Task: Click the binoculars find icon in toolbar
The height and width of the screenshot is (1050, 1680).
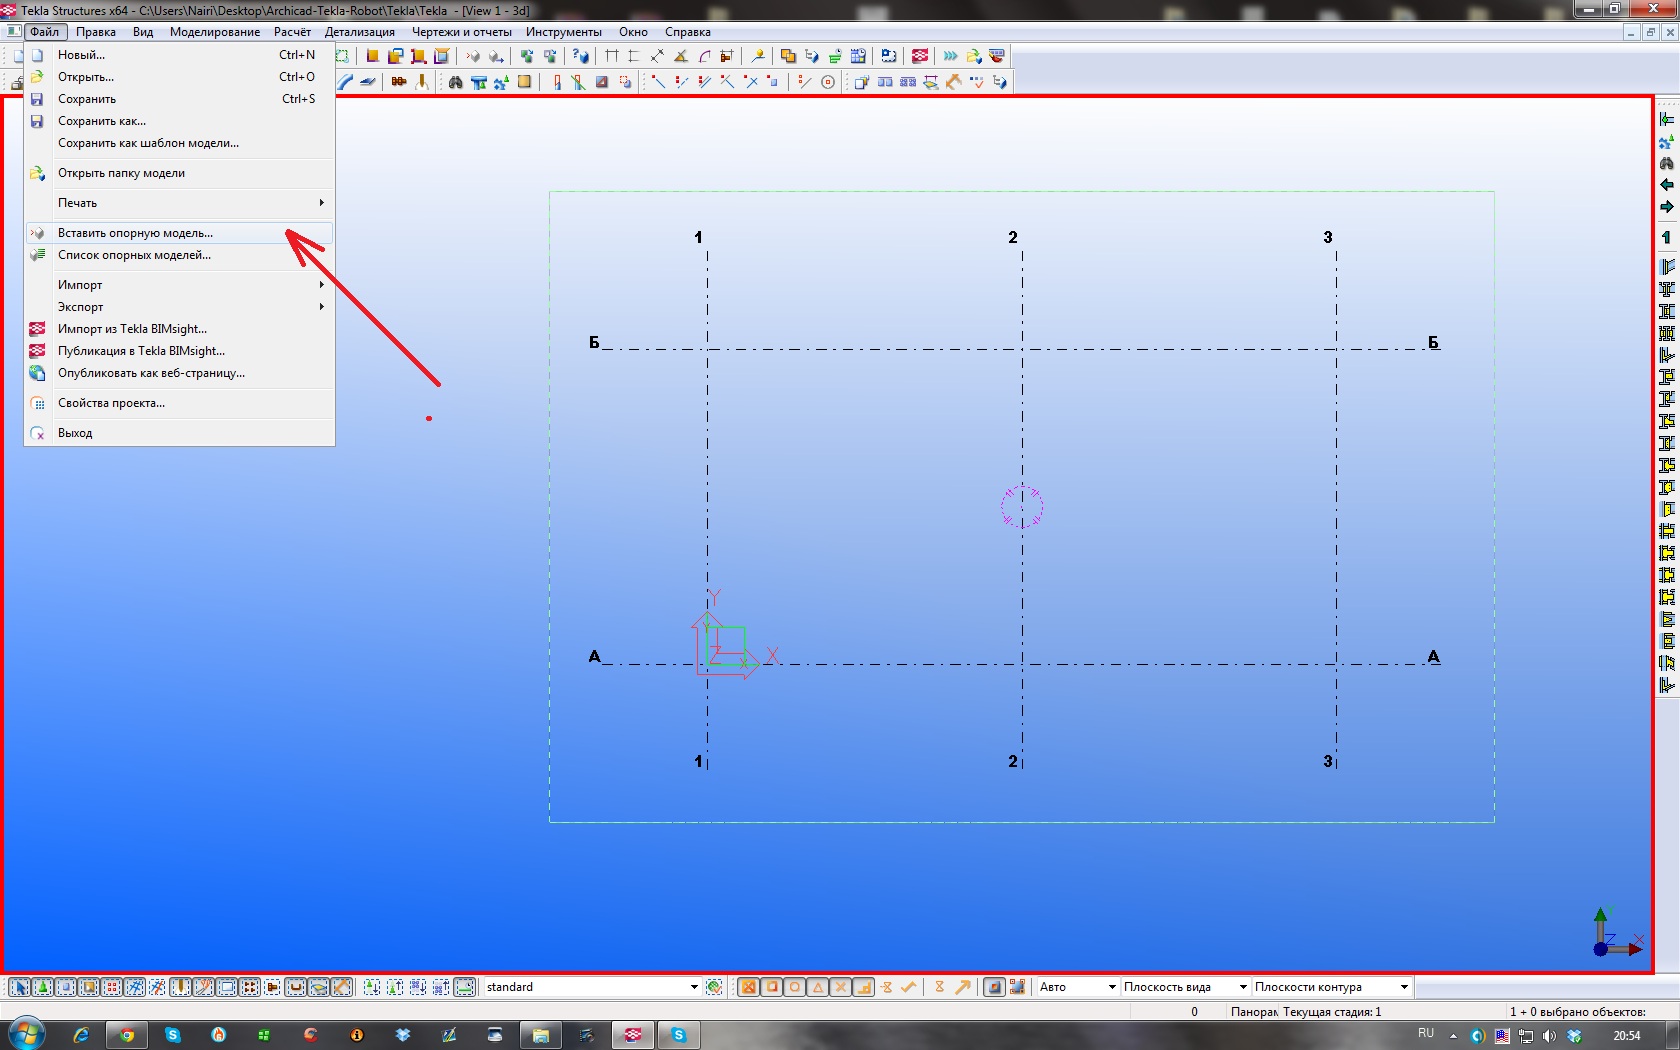Action: pyautogui.click(x=455, y=82)
